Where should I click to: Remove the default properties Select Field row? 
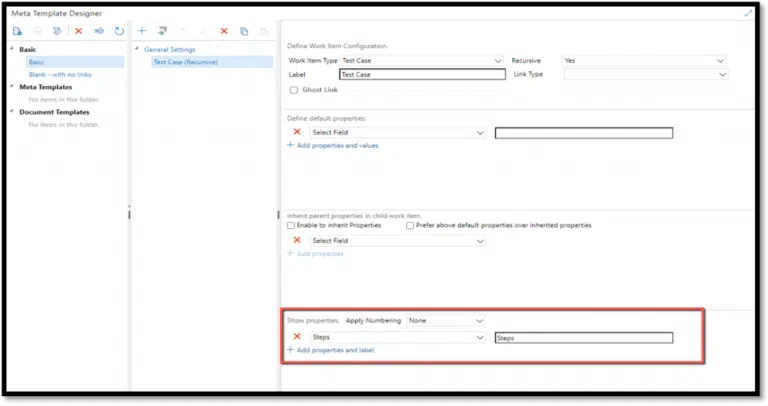point(297,132)
